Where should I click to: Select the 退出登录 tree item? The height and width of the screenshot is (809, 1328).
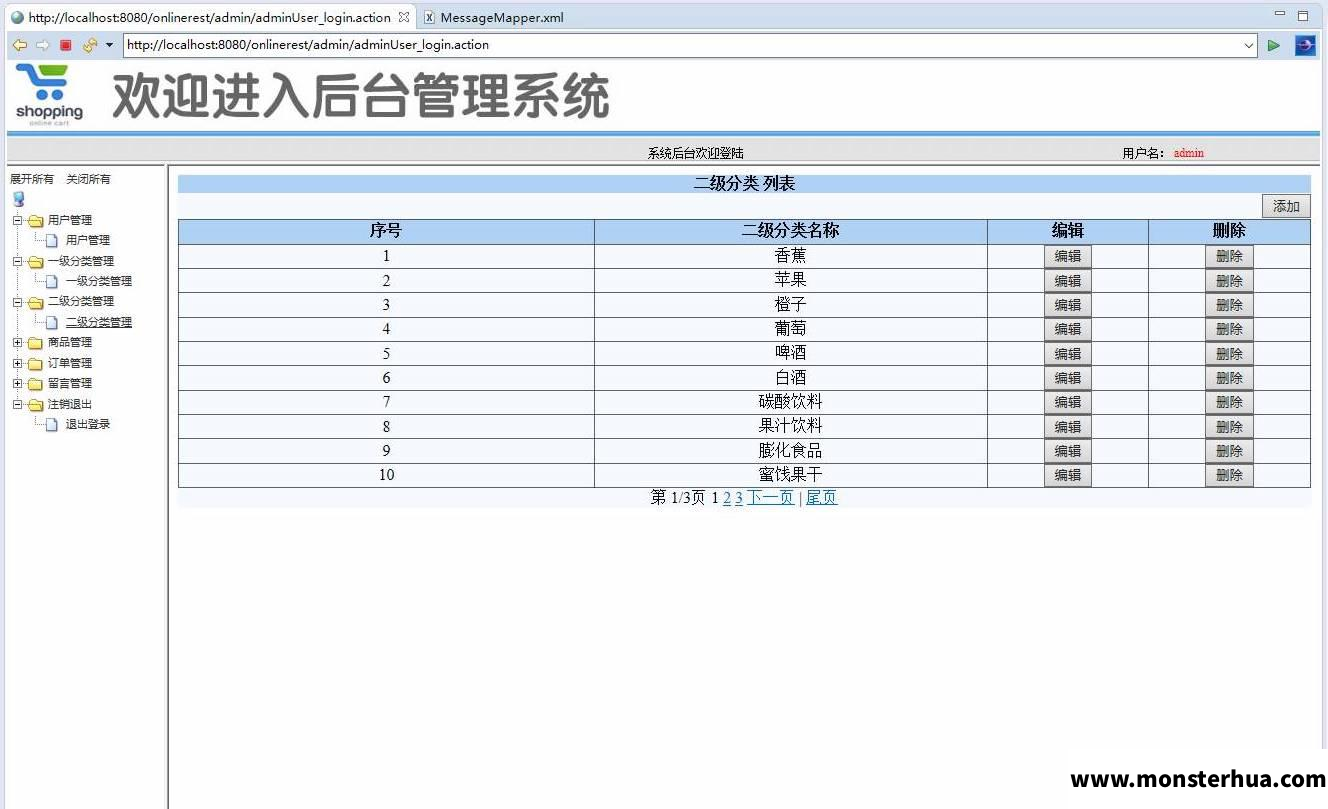coord(88,424)
